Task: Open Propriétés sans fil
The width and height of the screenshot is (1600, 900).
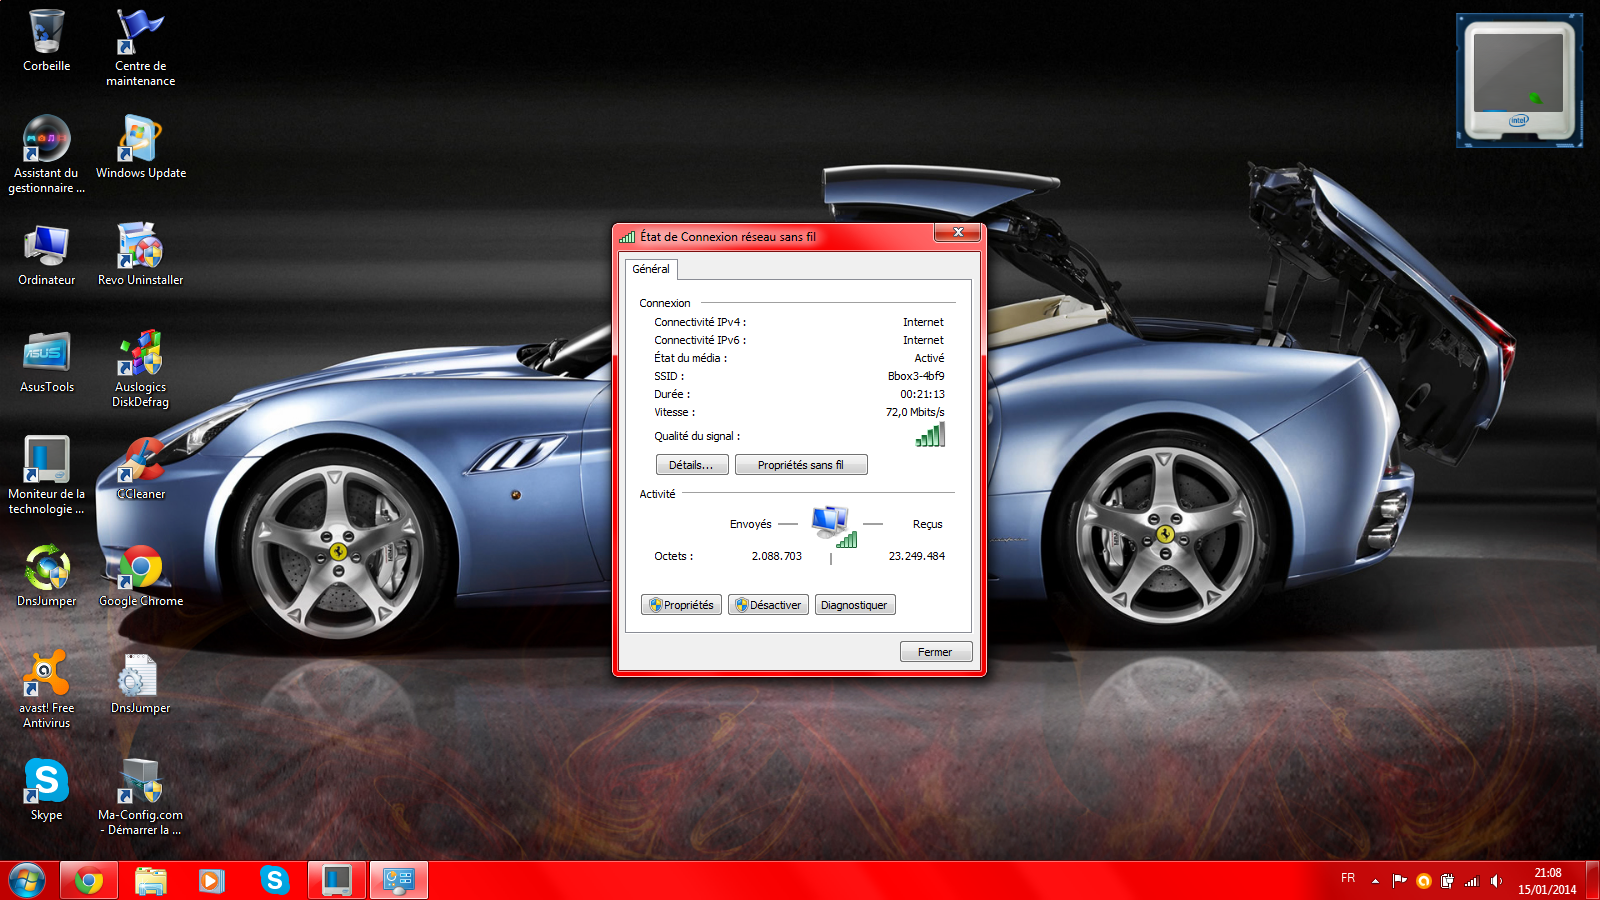Action: point(801,465)
